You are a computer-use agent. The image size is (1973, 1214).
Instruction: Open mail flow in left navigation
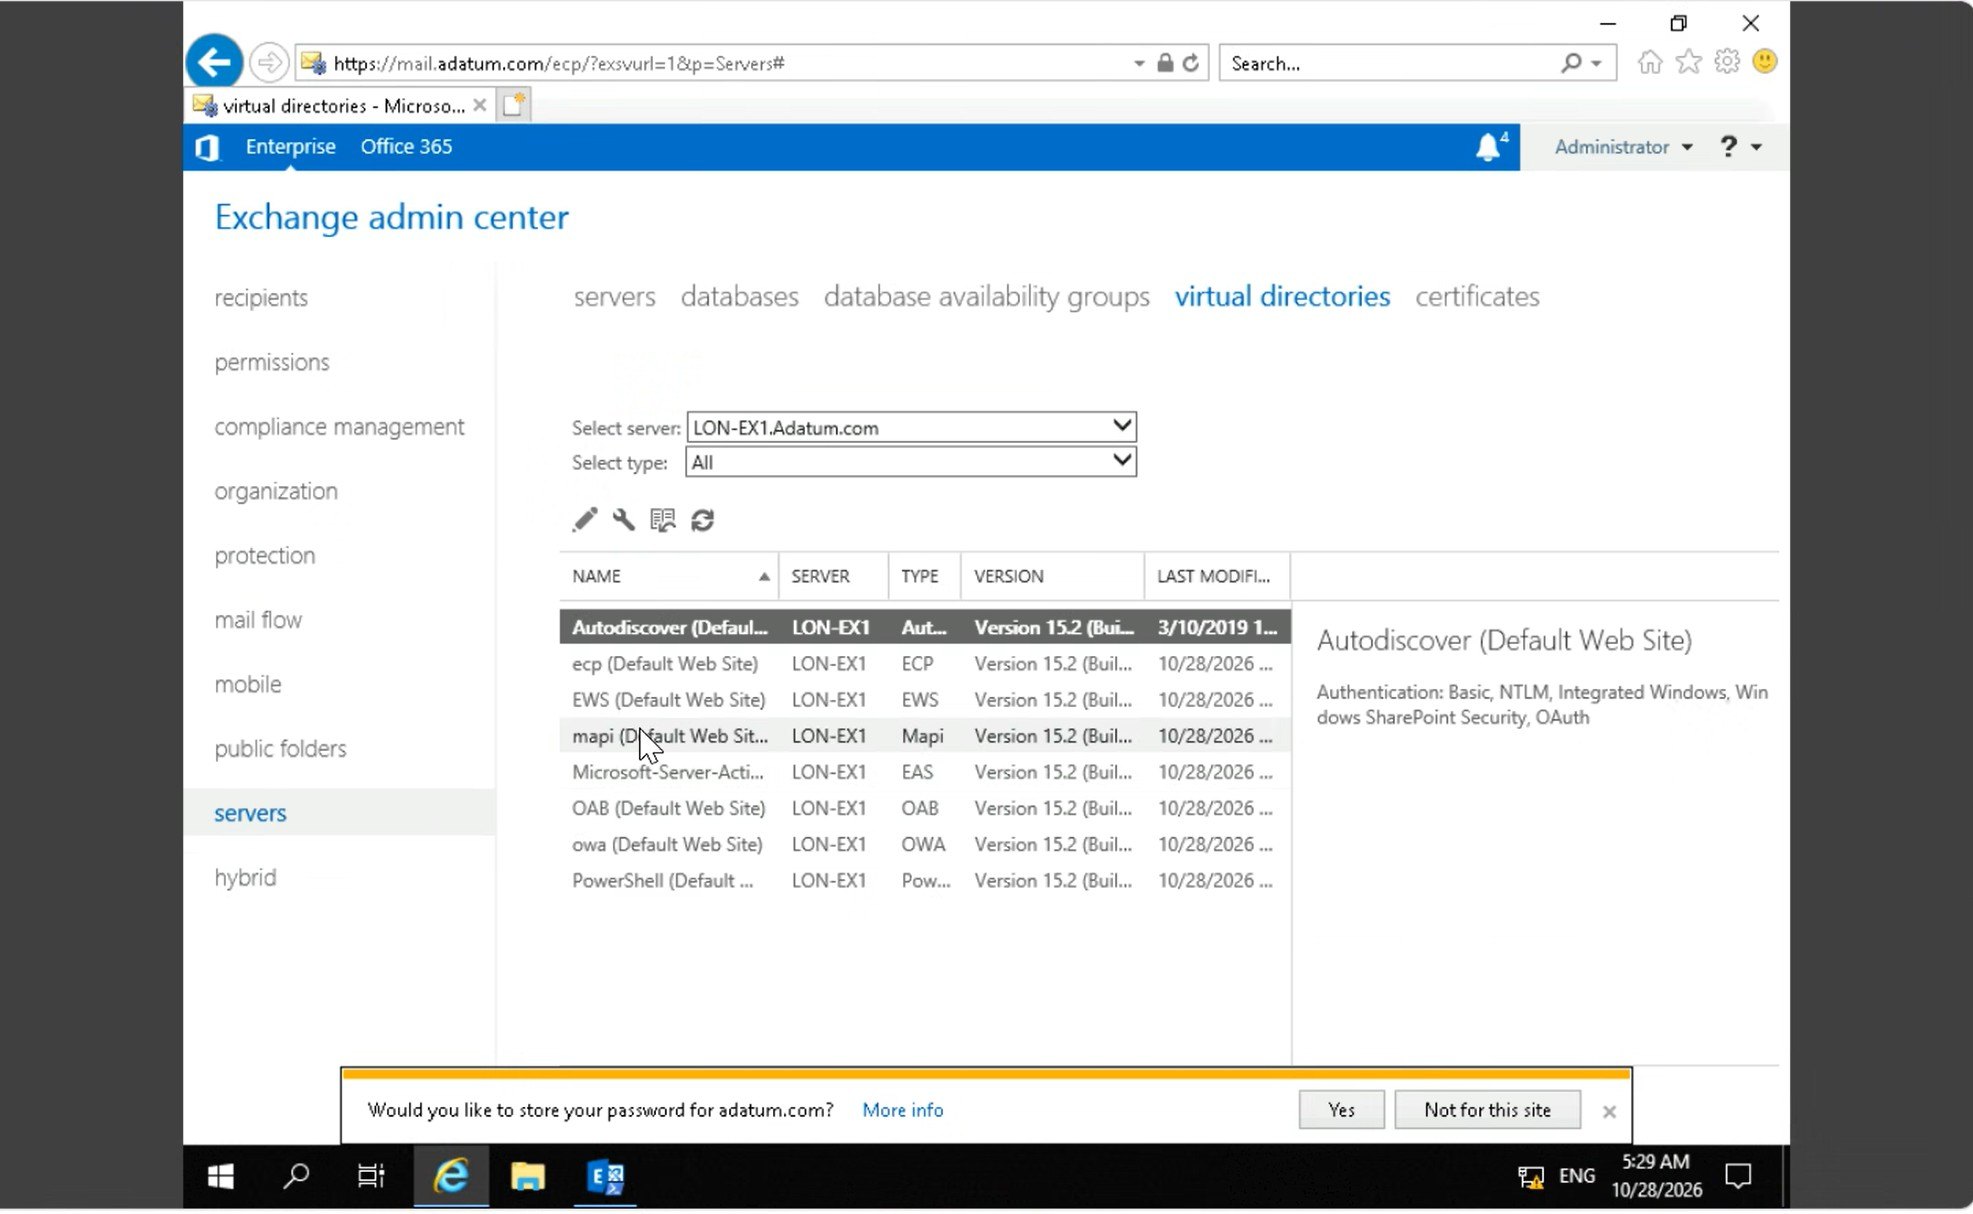coord(258,620)
